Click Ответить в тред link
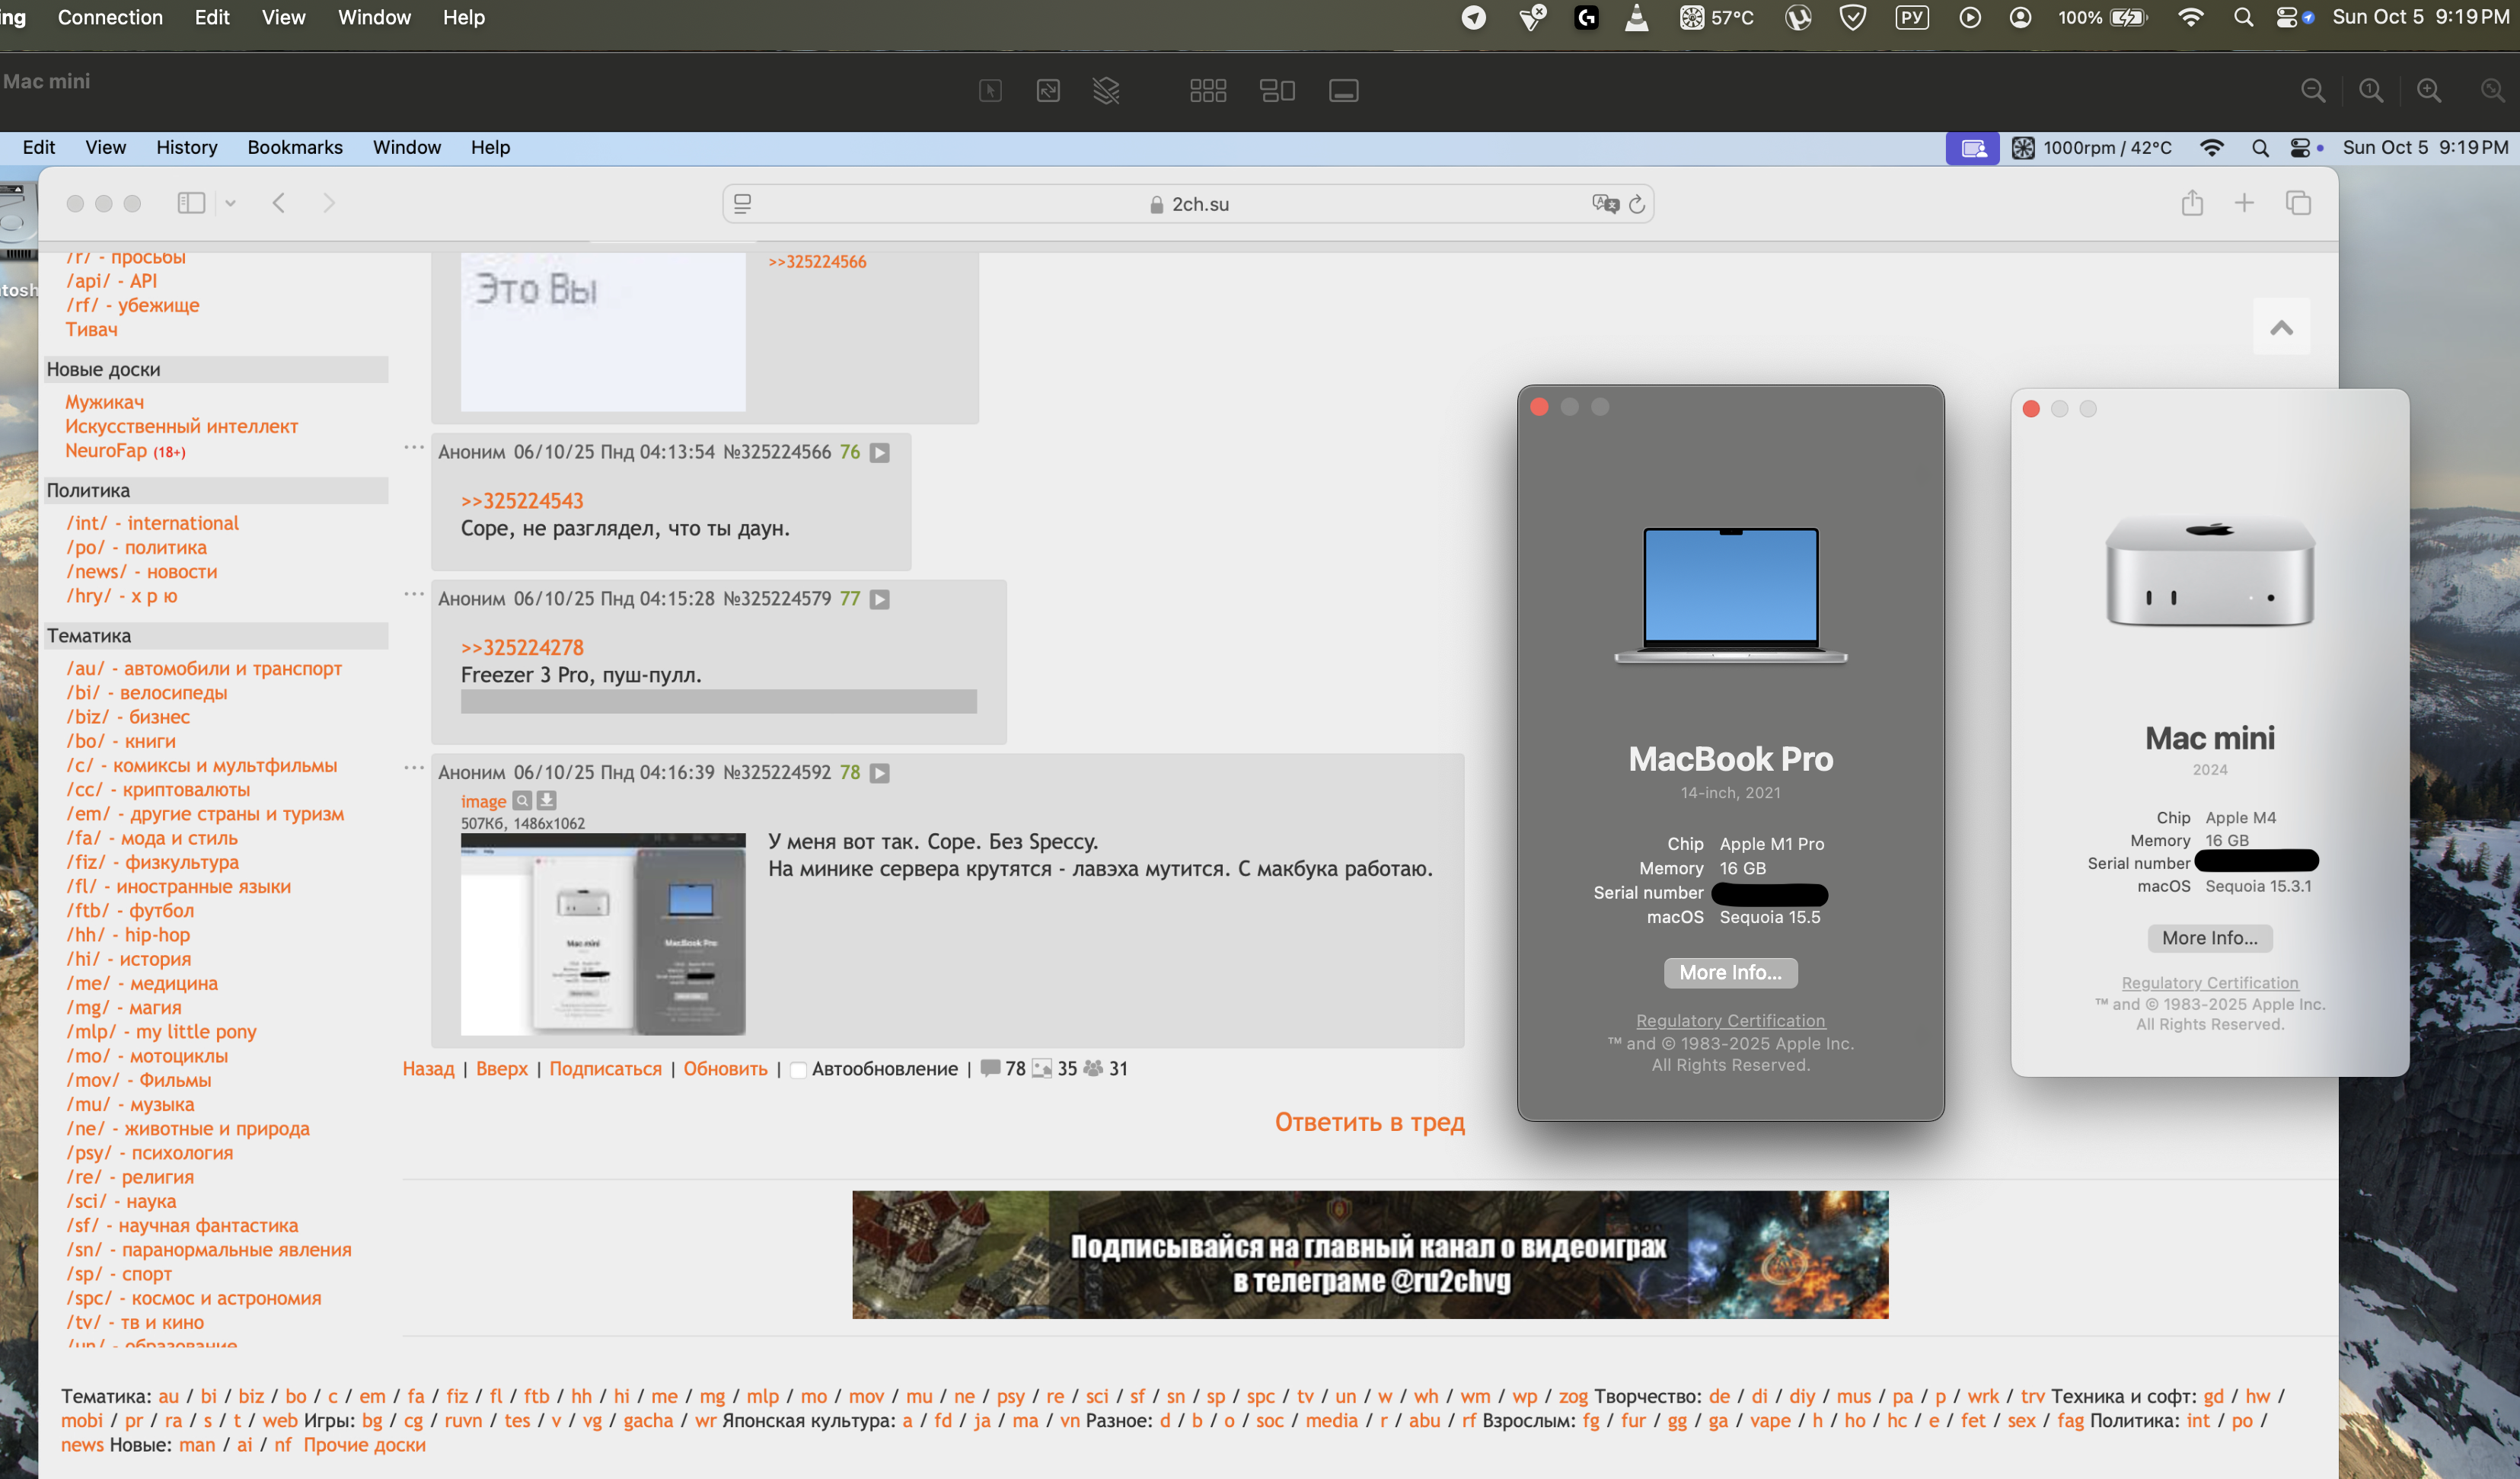The image size is (2520, 1479). point(1369,1122)
